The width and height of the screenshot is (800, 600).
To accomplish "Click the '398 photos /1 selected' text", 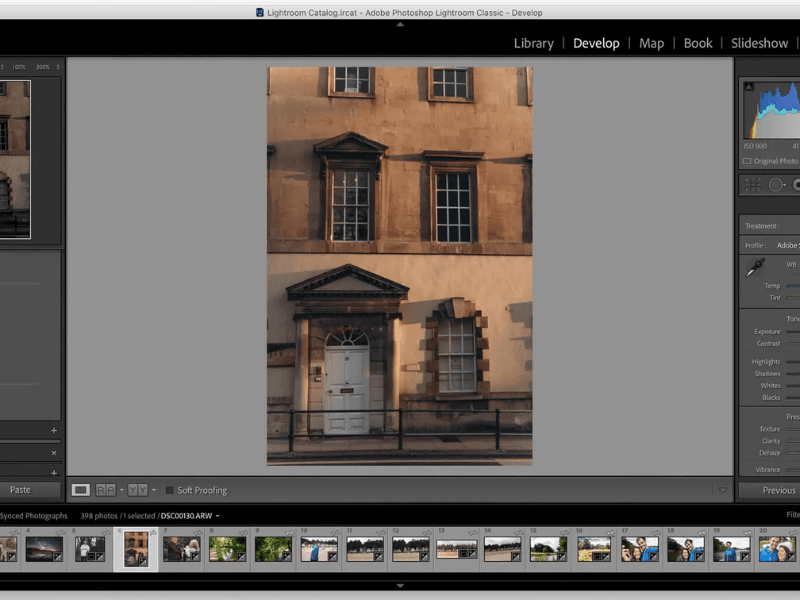I will [x=118, y=516].
